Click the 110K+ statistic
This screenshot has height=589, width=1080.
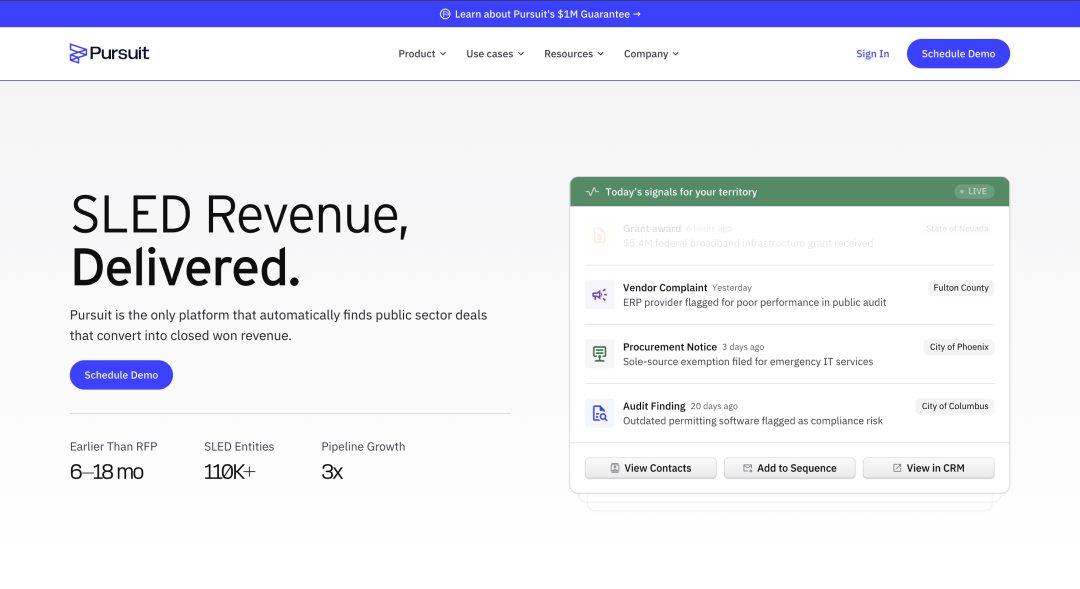[x=229, y=472]
